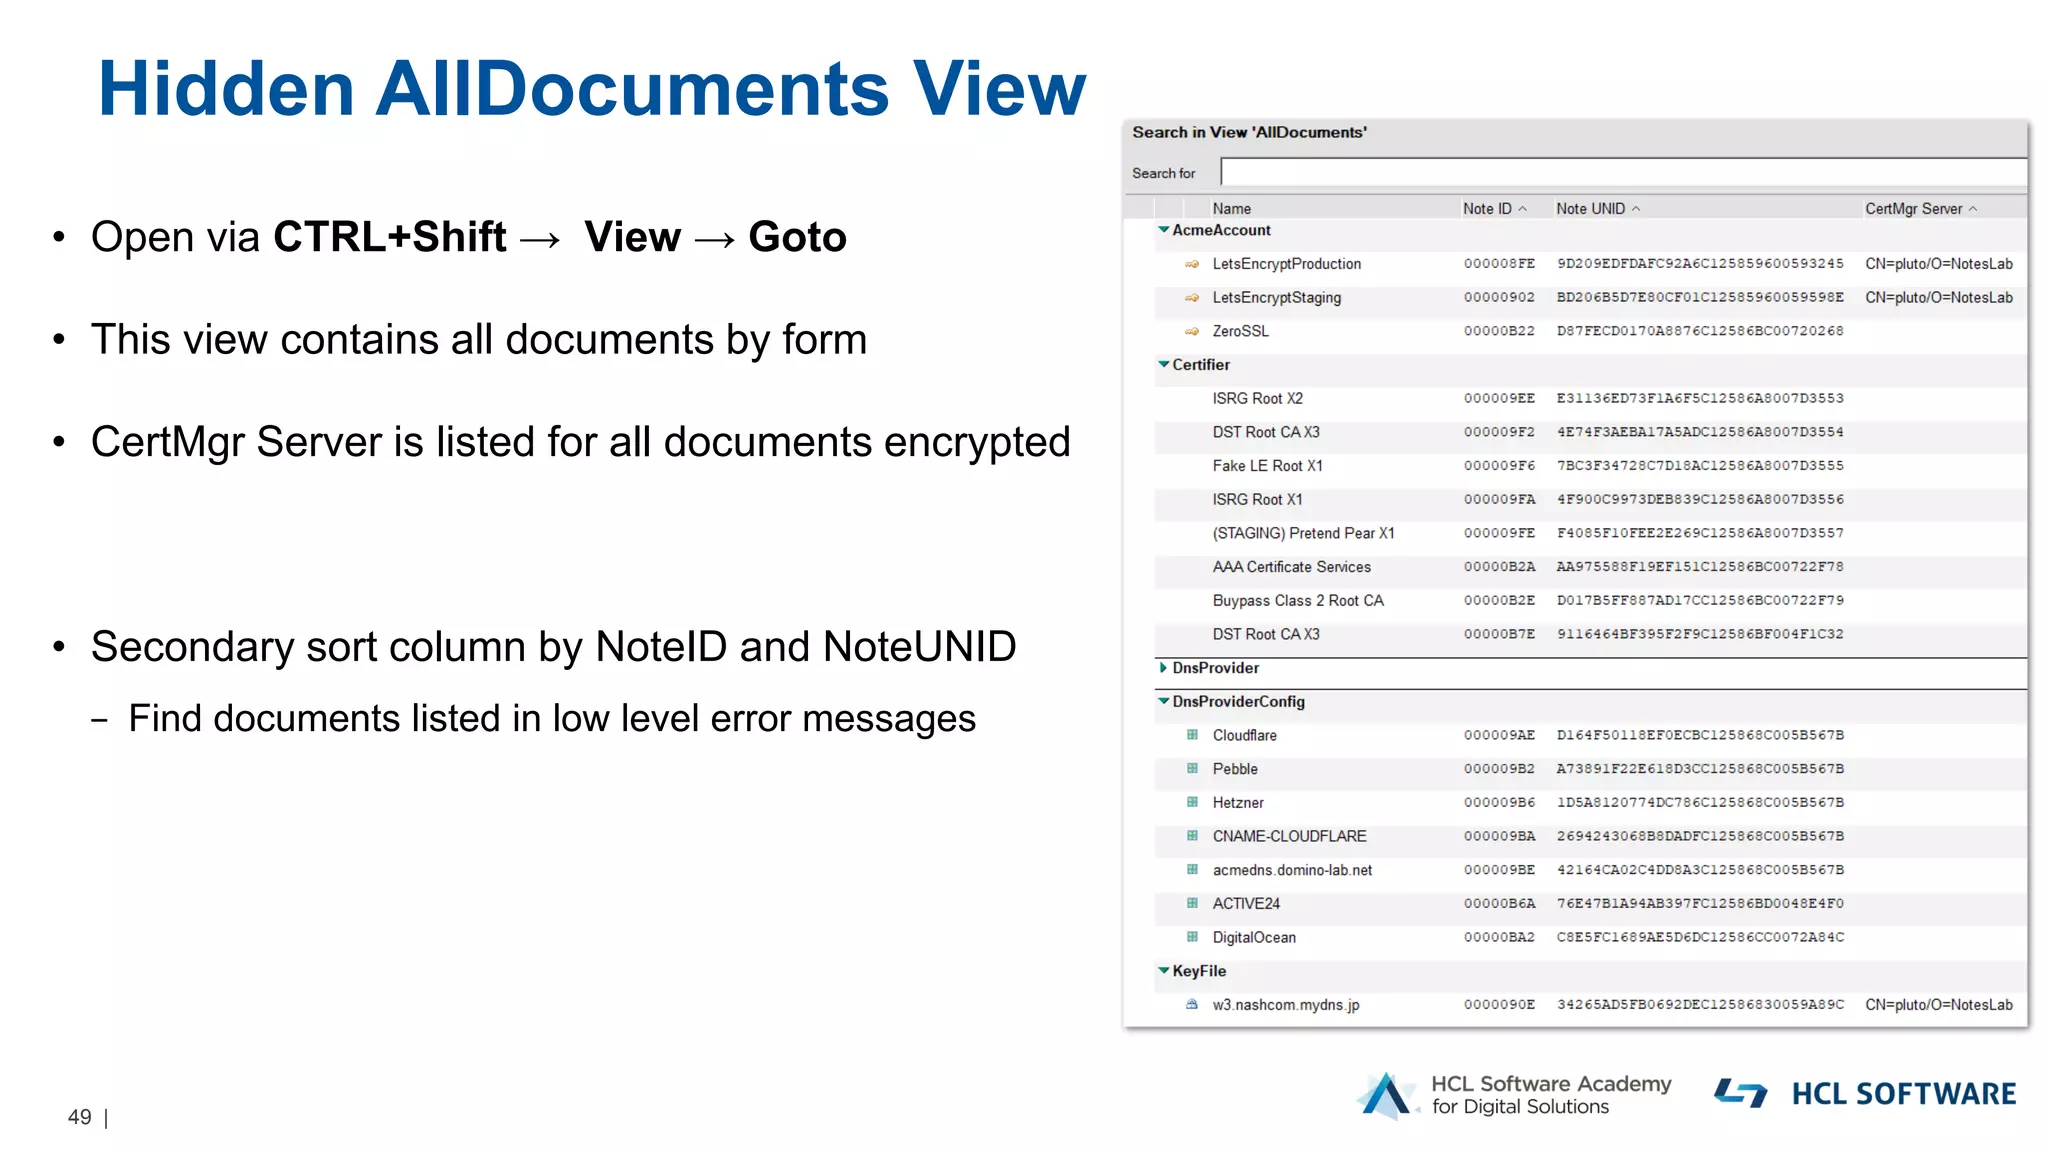Click Note ID 000008FE cell

point(1499,264)
